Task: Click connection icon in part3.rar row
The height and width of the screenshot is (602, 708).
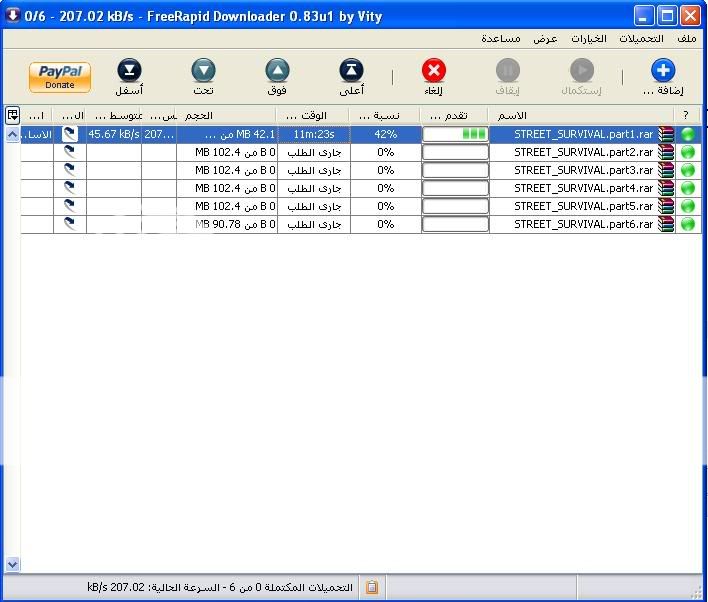Action: click(70, 170)
